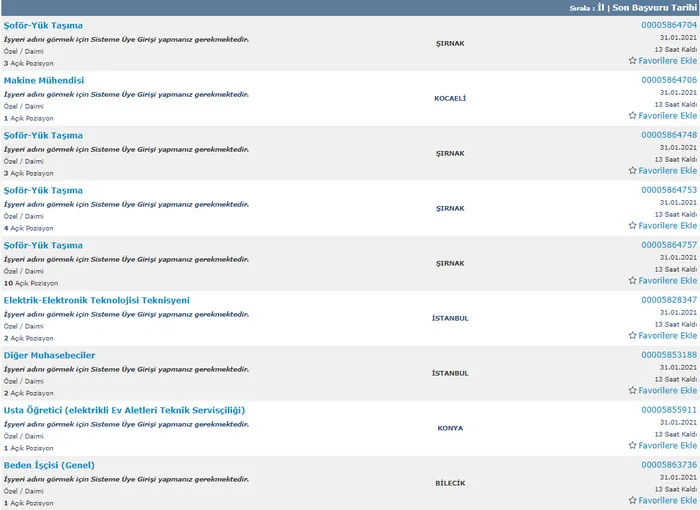The image size is (700, 510).
Task: Click the favorite star for job 00005864704
Action: (x=632, y=60)
